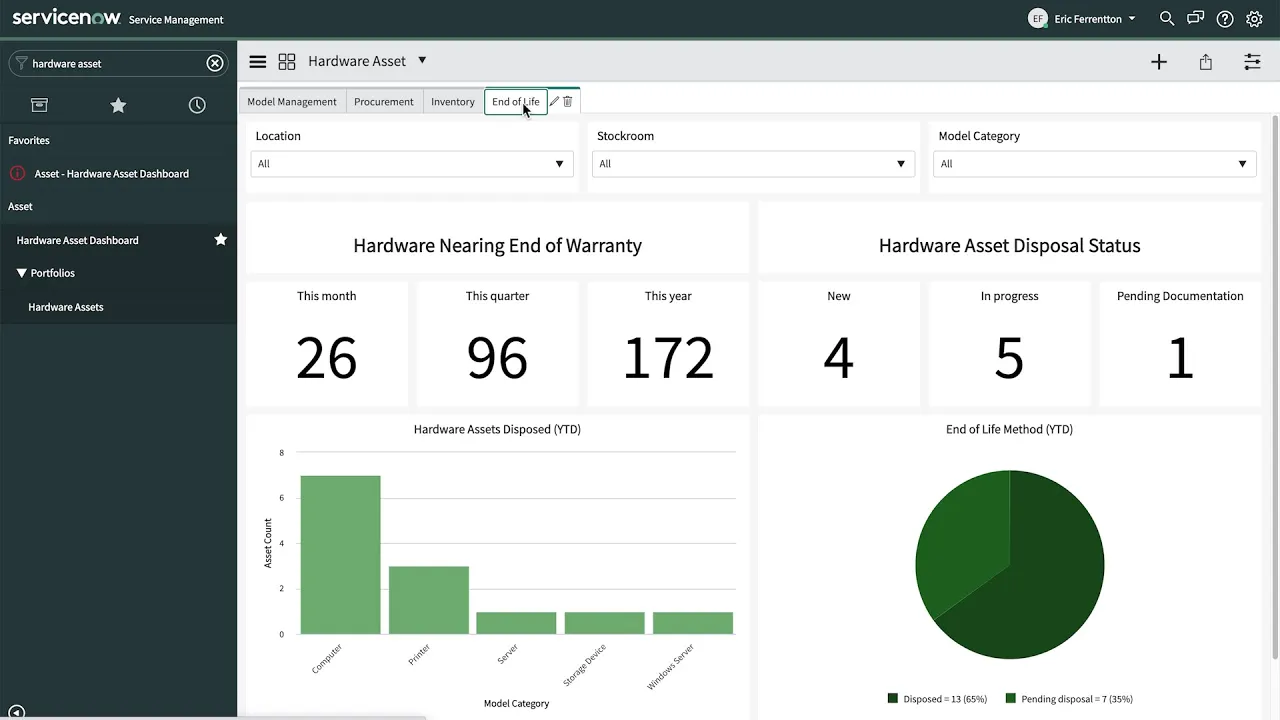Clear the hardware asset search with the X button
1280x720 pixels.
tap(215, 62)
